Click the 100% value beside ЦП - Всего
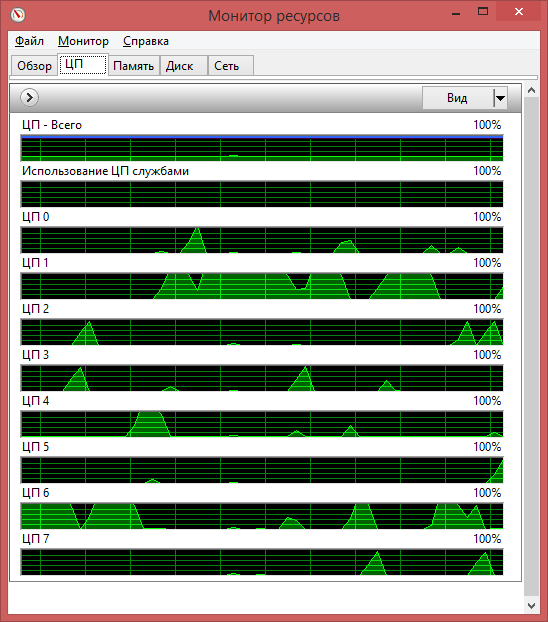Screen dimensions: 548x622 tap(487, 125)
